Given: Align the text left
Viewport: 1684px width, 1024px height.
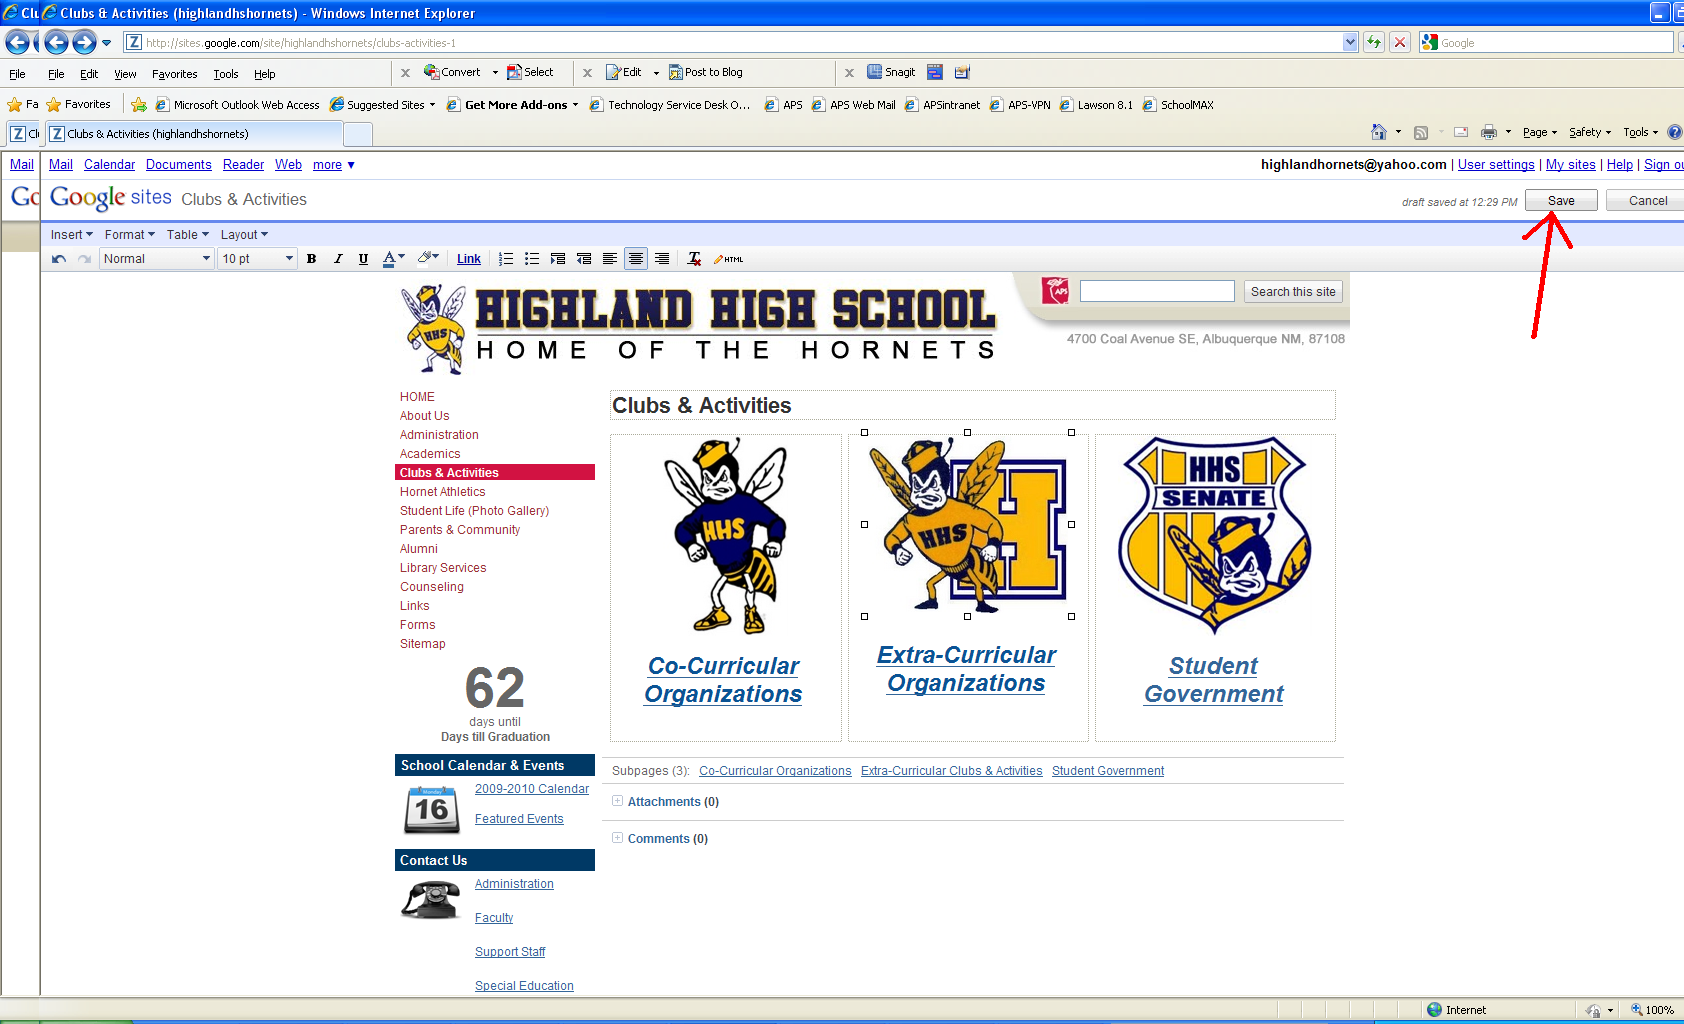Looking at the screenshot, I should (x=610, y=259).
